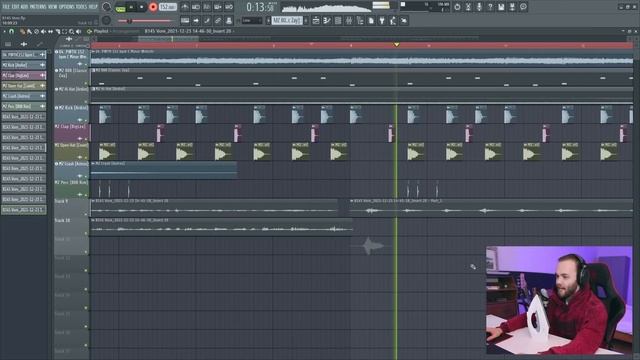The width and height of the screenshot is (640, 360).
Task: Click the render/export audio icon
Action: [512, 7]
